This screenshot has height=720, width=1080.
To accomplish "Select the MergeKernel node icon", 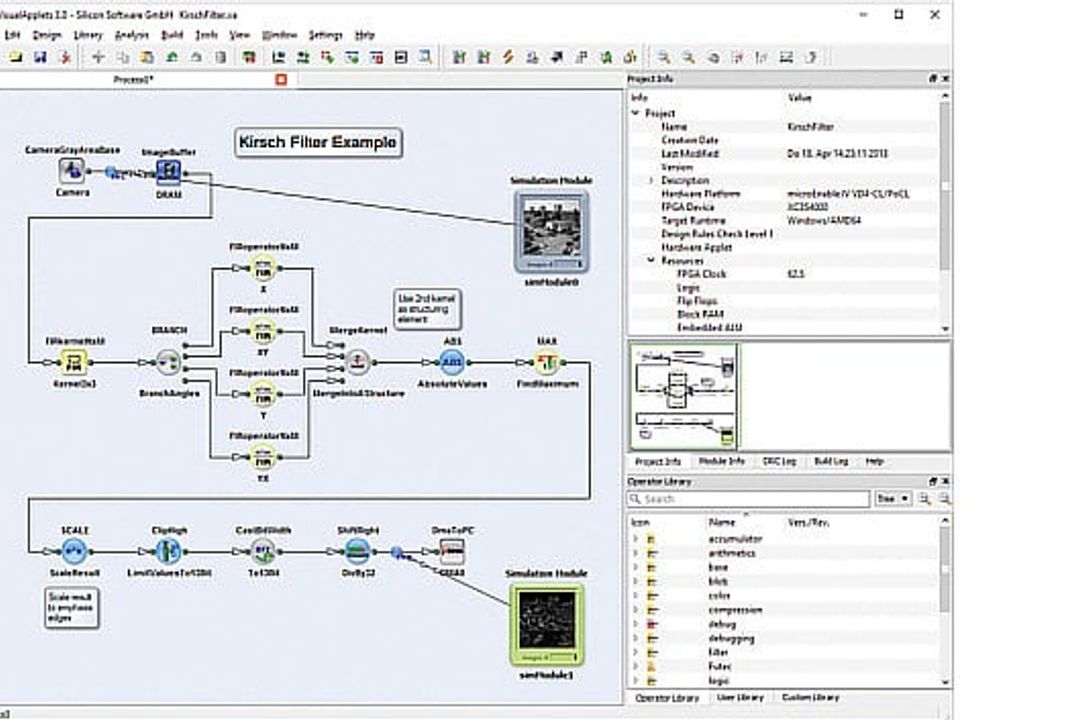I will (x=357, y=362).
